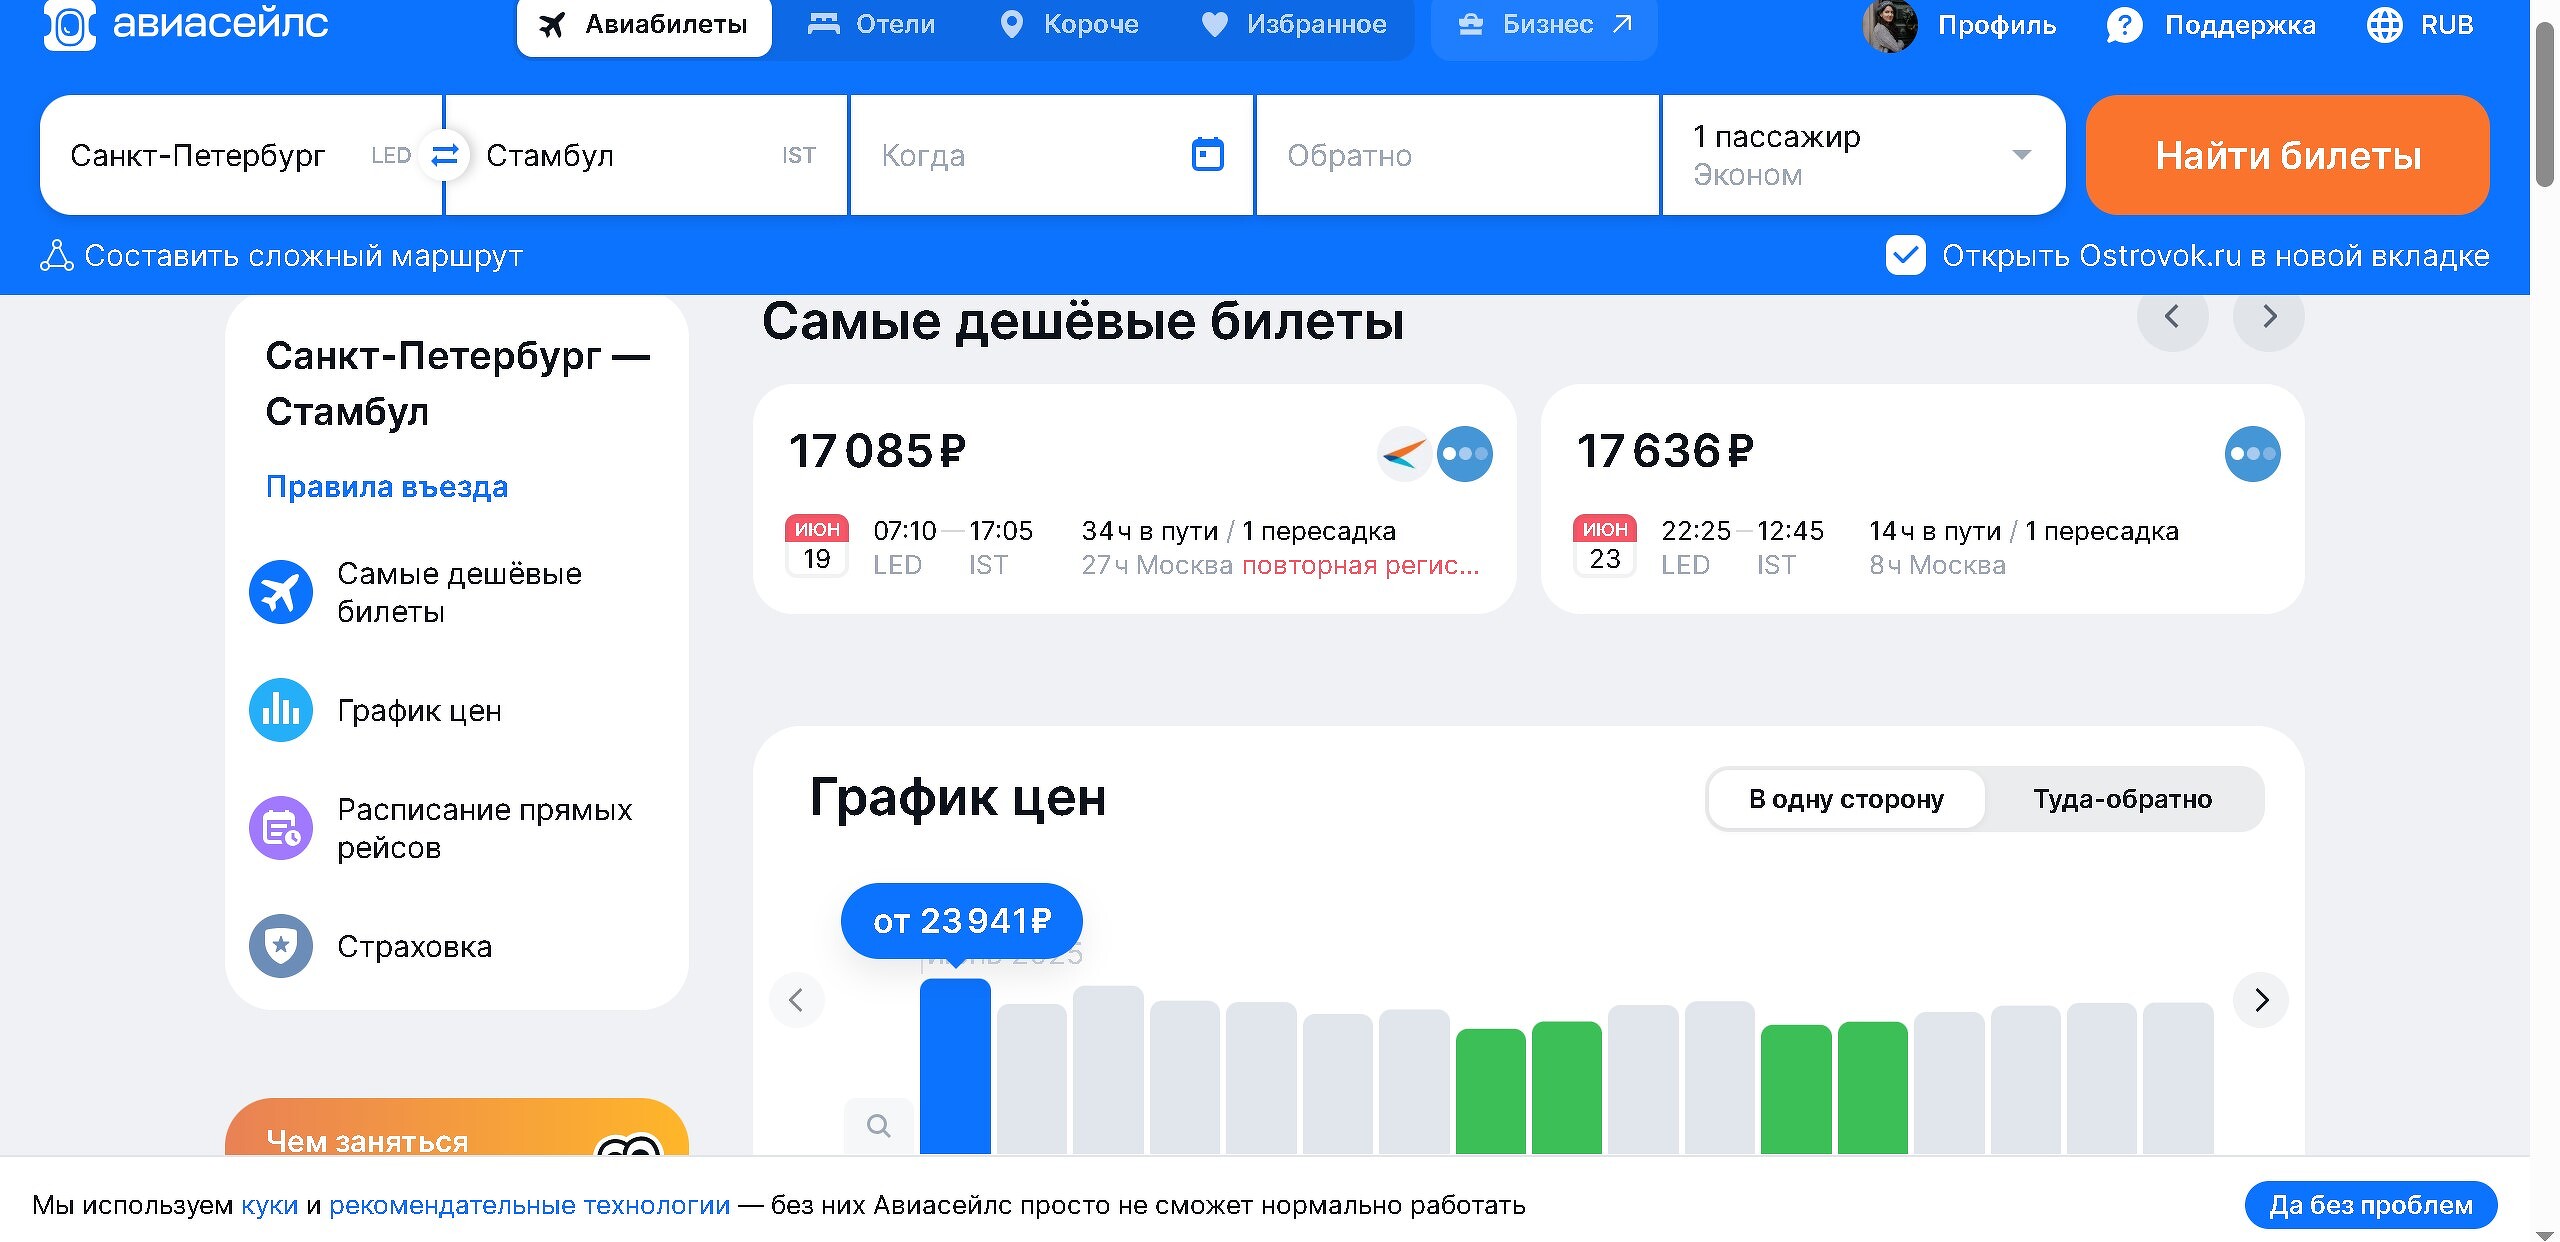The image size is (2560, 1242).
Task: Expand the 1 пассажир Эконом dropdown
Action: pyautogui.click(x=2021, y=155)
